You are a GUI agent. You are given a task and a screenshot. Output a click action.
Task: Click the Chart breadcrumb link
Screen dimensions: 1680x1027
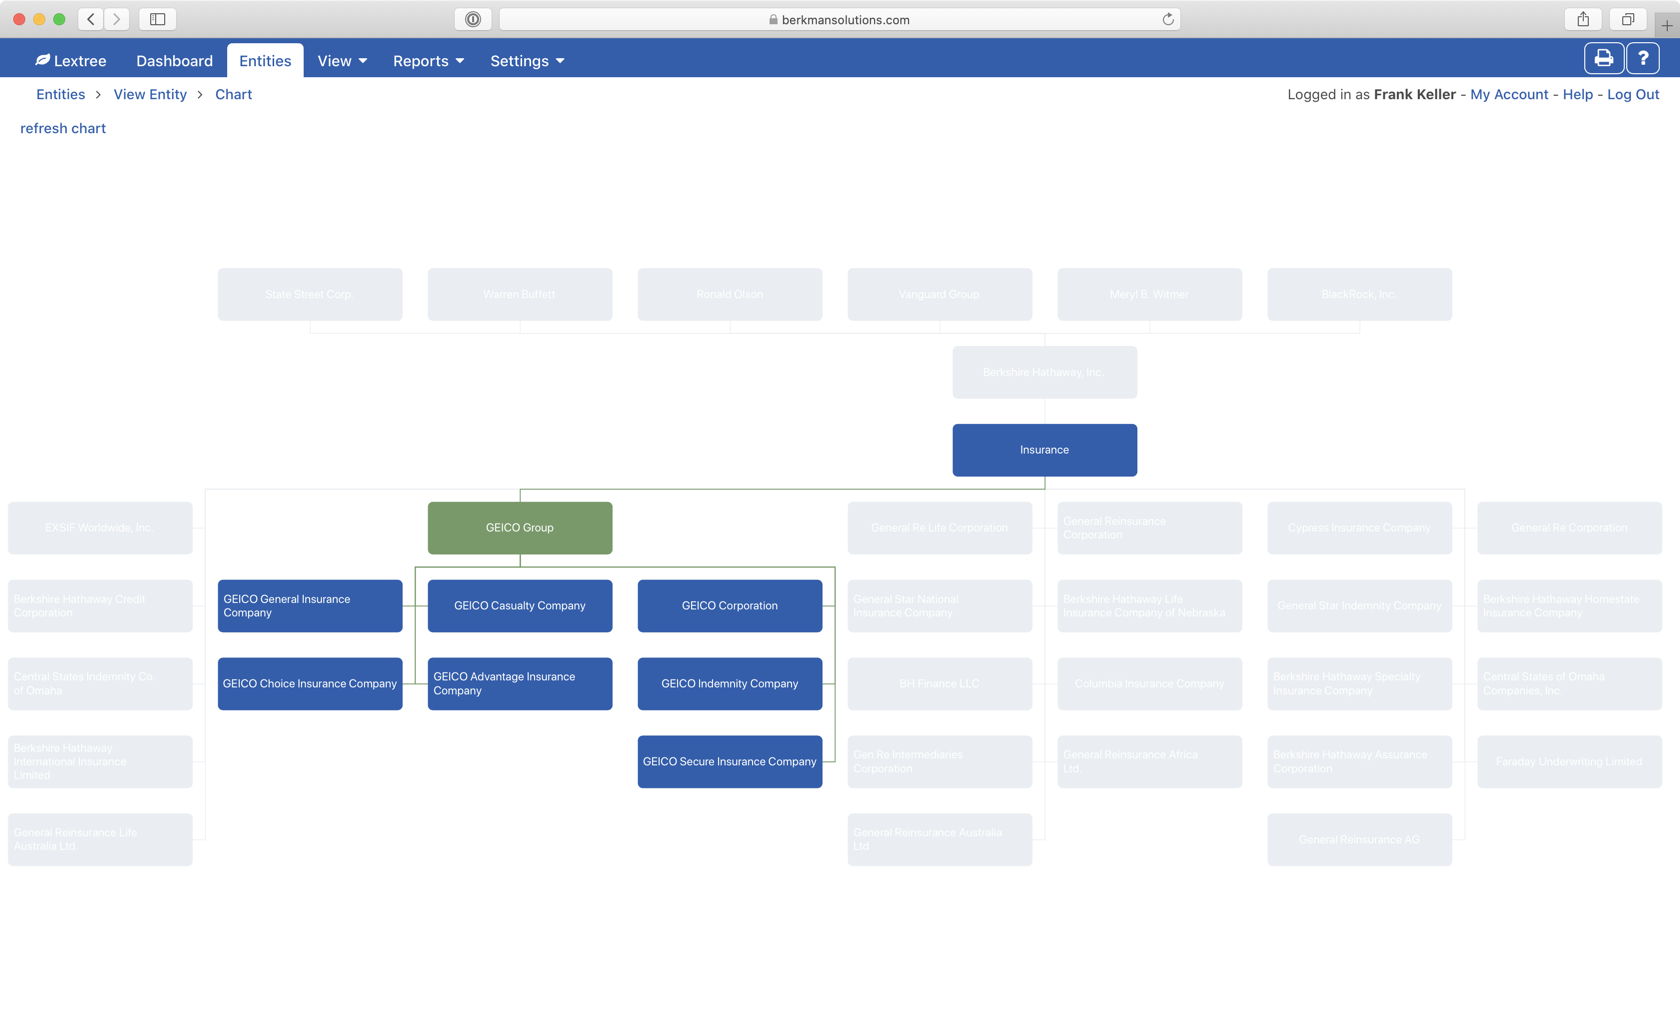pos(233,94)
